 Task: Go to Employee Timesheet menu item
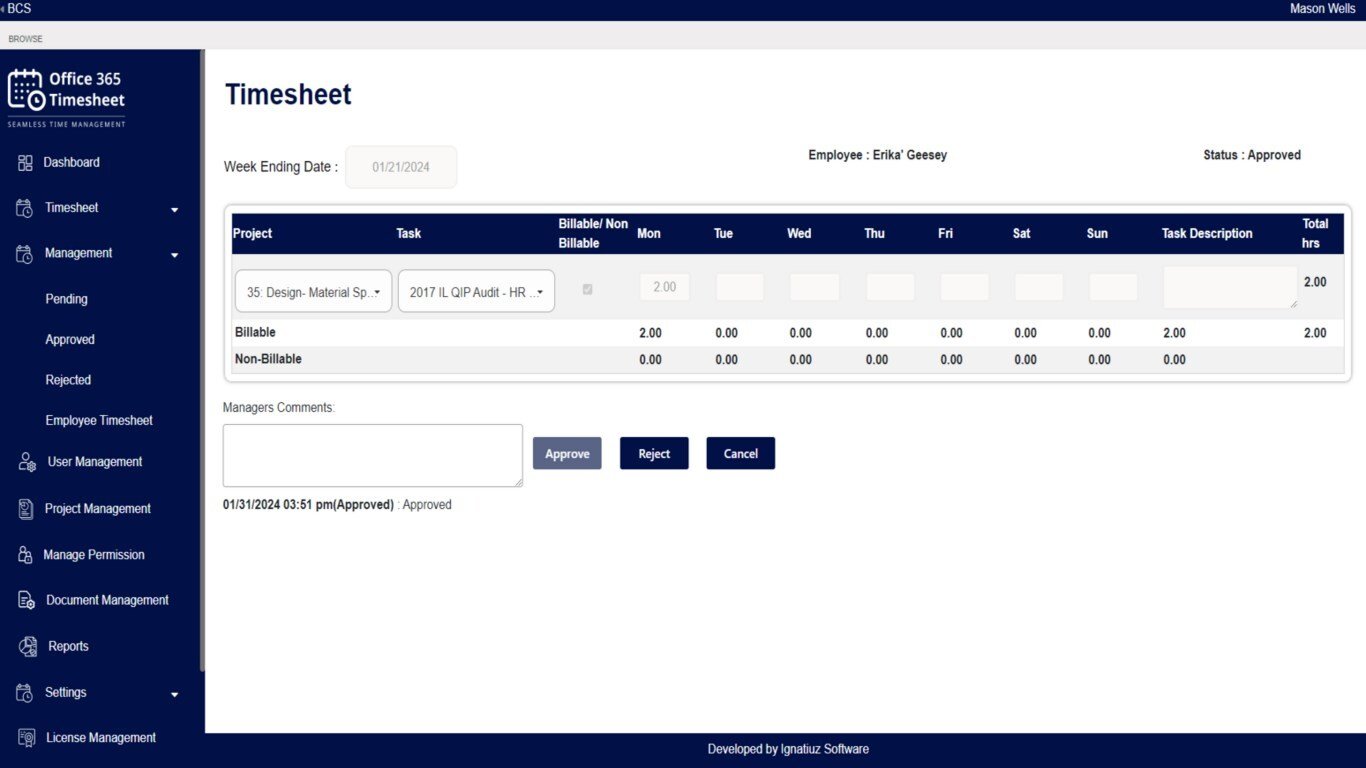click(x=99, y=421)
